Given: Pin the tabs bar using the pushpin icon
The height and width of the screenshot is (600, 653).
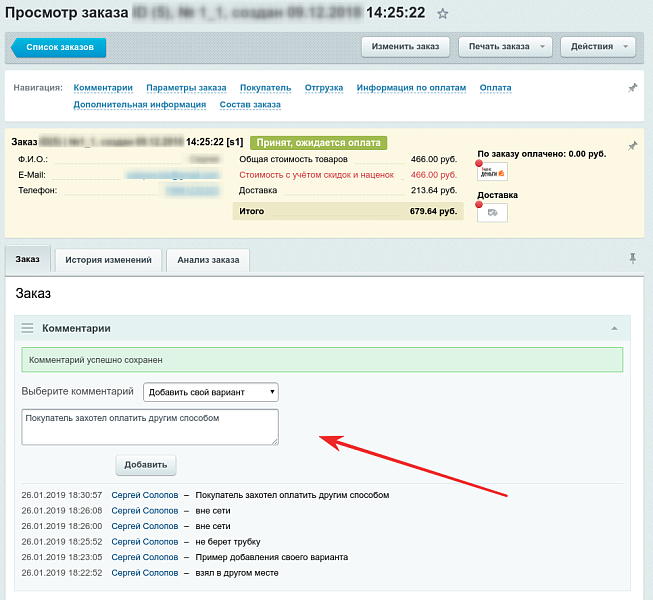Looking at the screenshot, I should point(632,258).
